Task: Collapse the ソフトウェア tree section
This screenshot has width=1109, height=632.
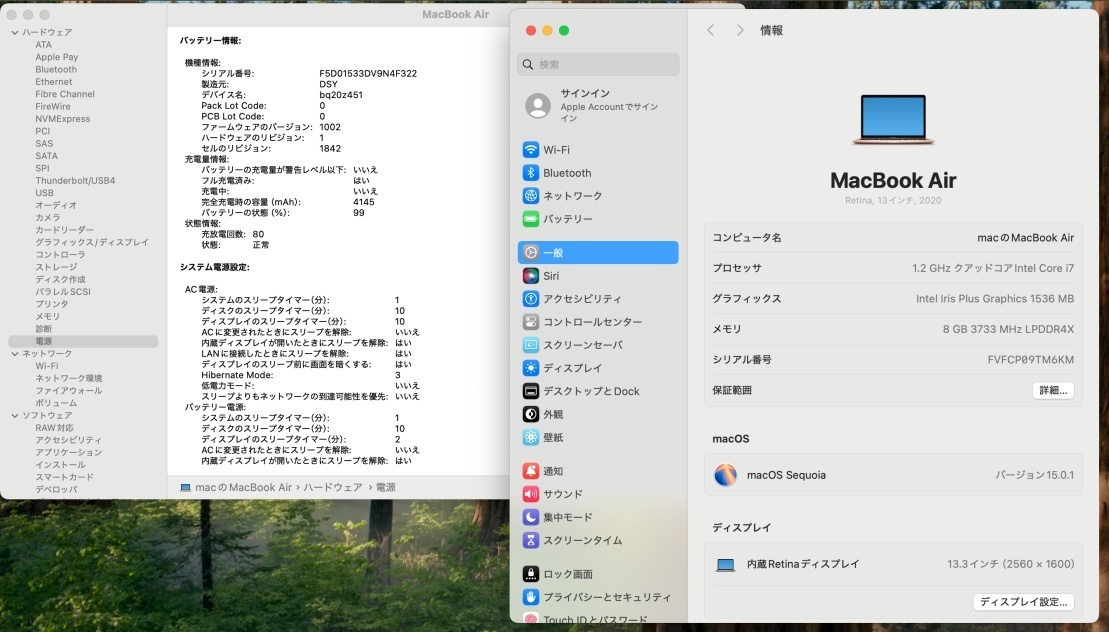Action: tap(15, 416)
